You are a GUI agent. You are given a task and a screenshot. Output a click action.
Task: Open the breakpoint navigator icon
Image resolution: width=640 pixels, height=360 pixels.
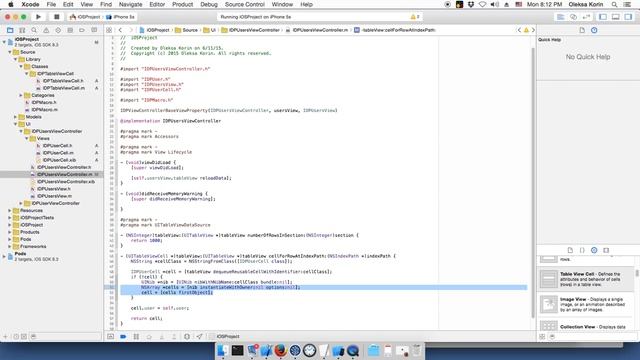(82, 30)
